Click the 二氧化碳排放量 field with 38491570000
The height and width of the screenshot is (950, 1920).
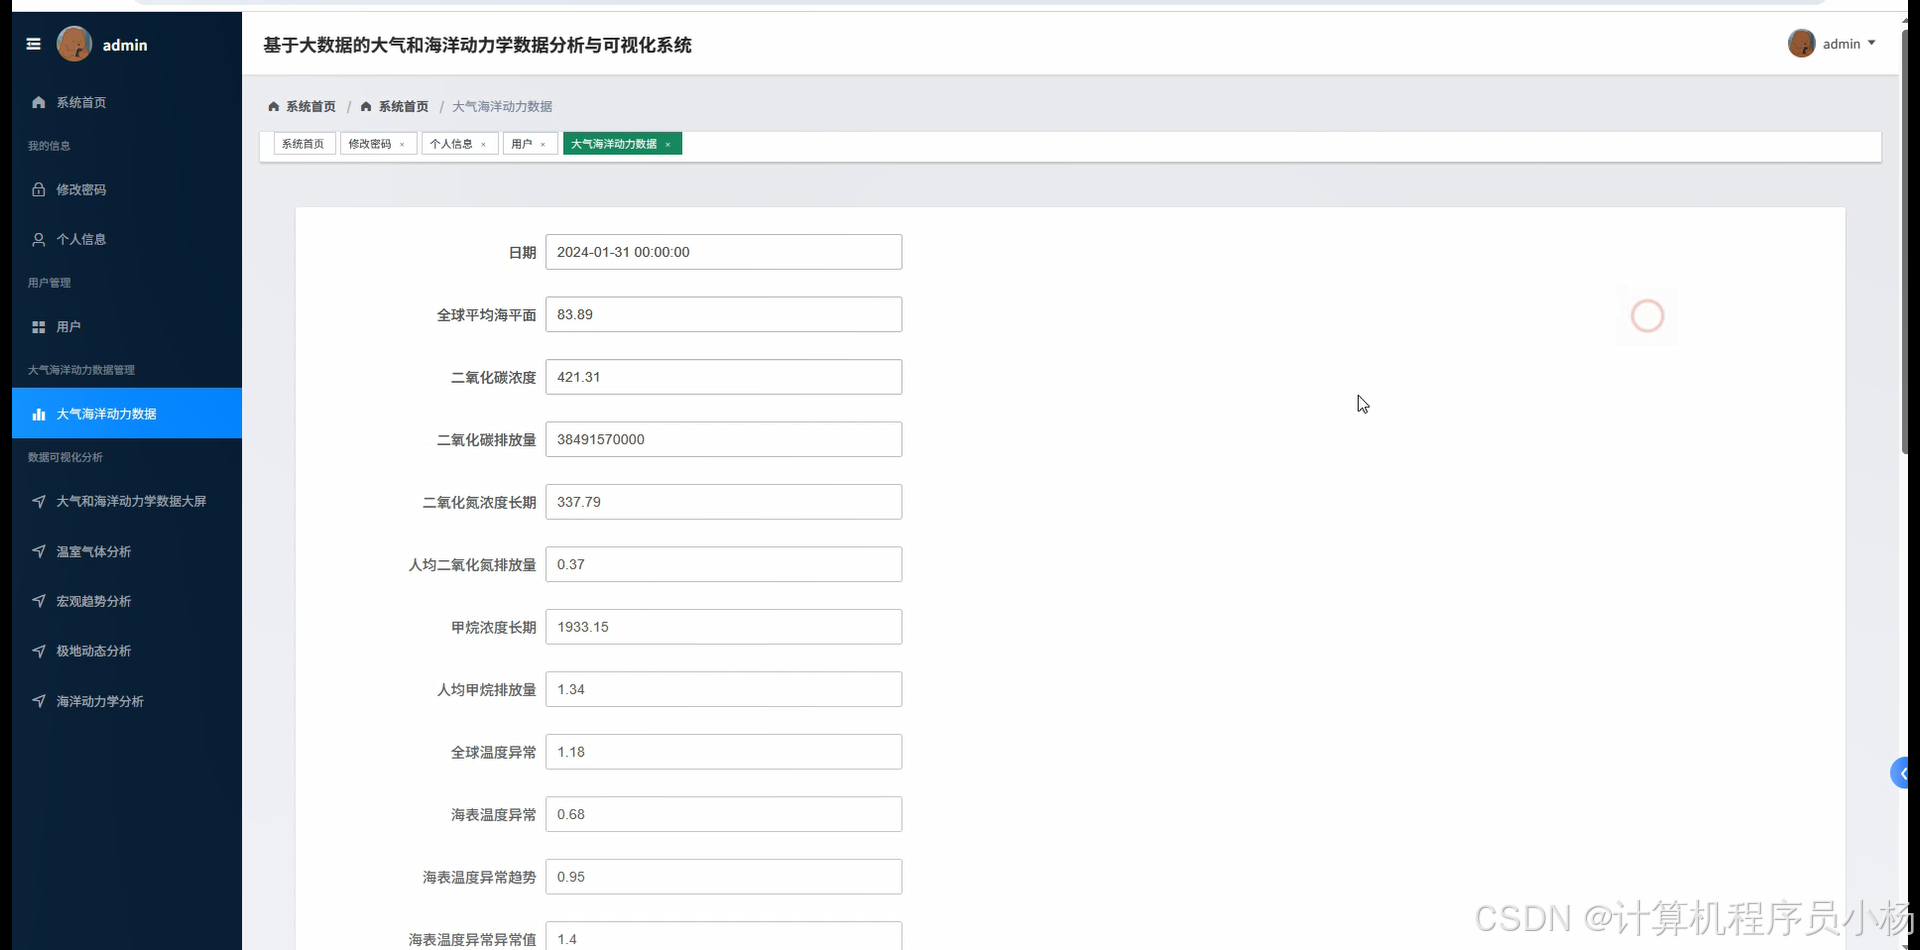[x=724, y=439]
